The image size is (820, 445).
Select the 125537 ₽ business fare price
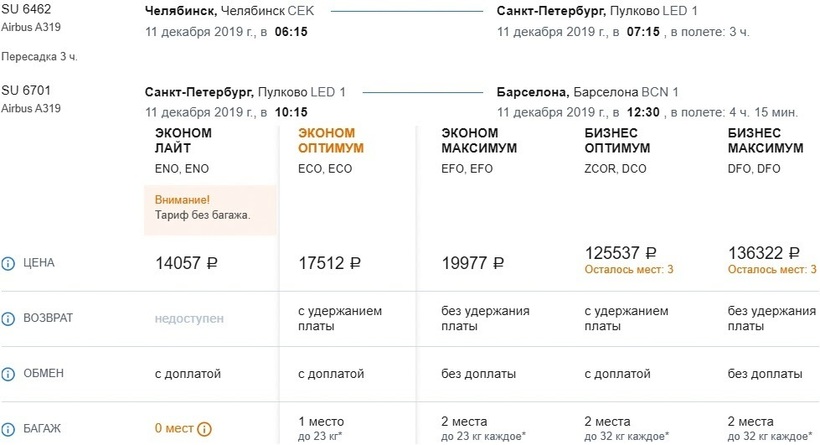point(620,253)
